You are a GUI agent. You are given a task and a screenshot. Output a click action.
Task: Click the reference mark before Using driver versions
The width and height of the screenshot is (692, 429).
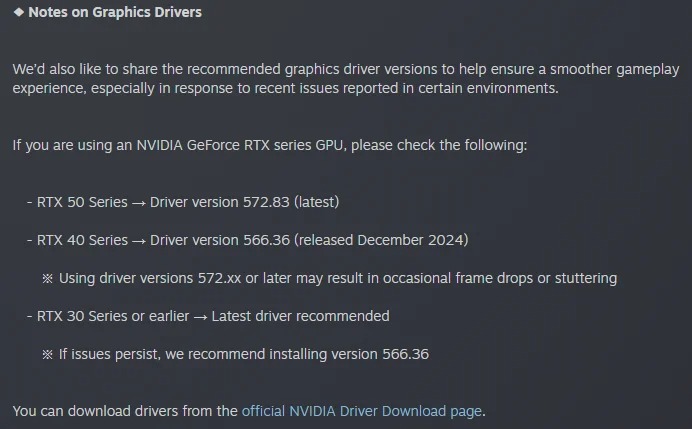point(47,278)
